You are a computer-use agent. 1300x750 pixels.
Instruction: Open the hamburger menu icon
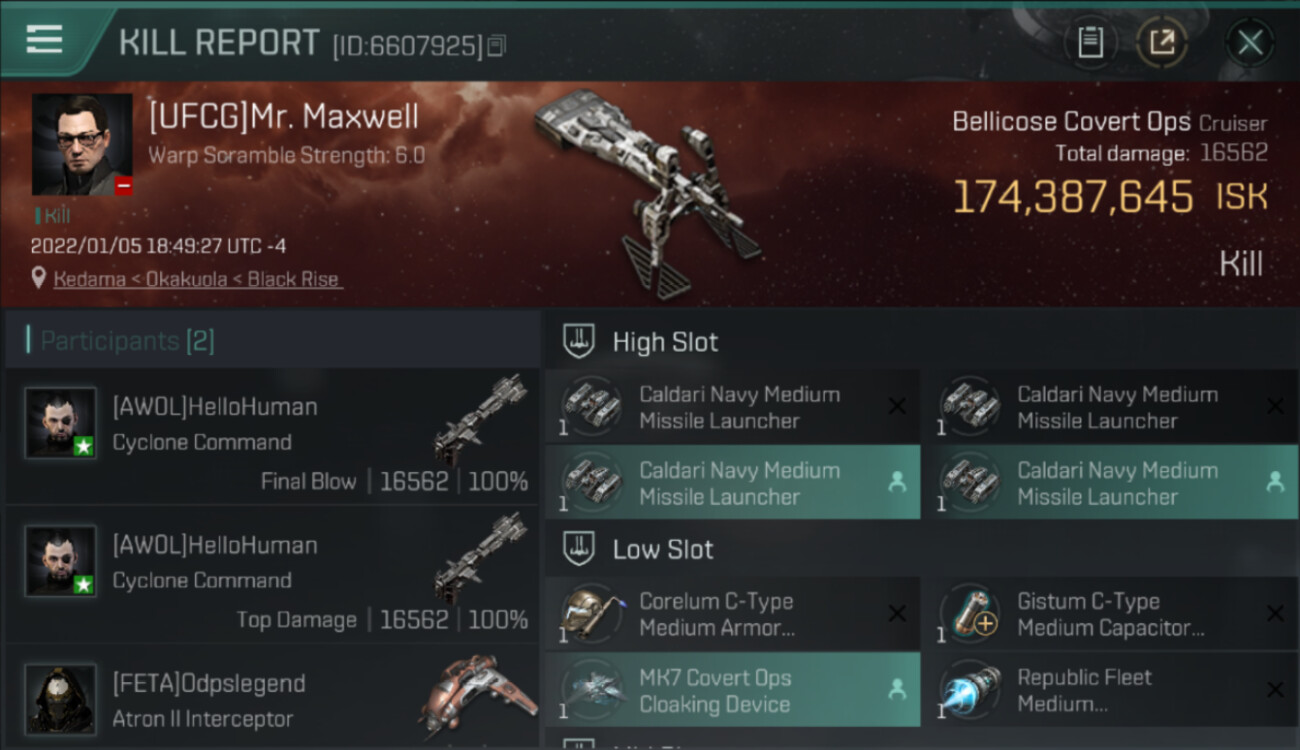pyautogui.click(x=44, y=39)
